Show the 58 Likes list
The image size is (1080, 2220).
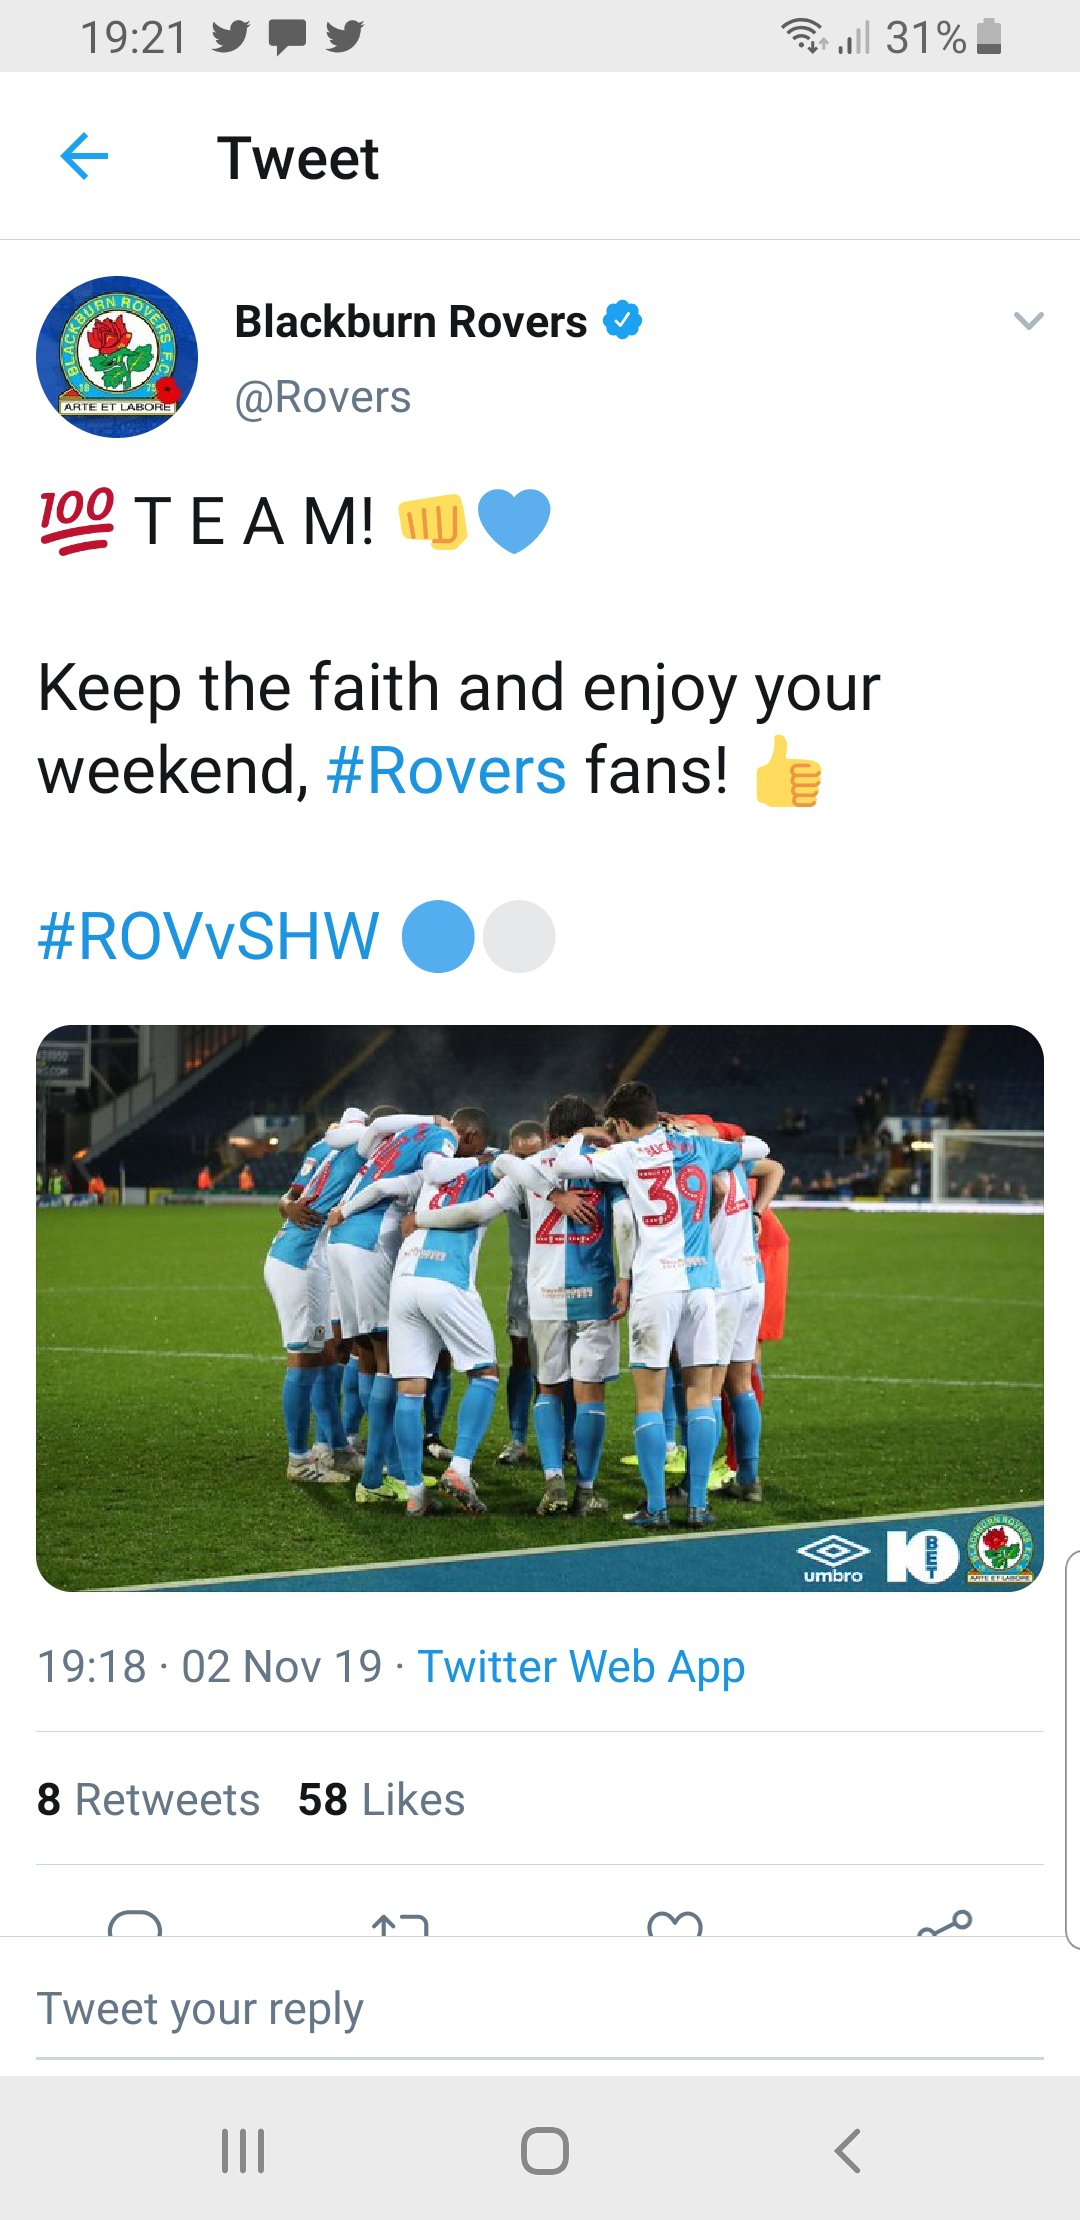[x=381, y=1799]
